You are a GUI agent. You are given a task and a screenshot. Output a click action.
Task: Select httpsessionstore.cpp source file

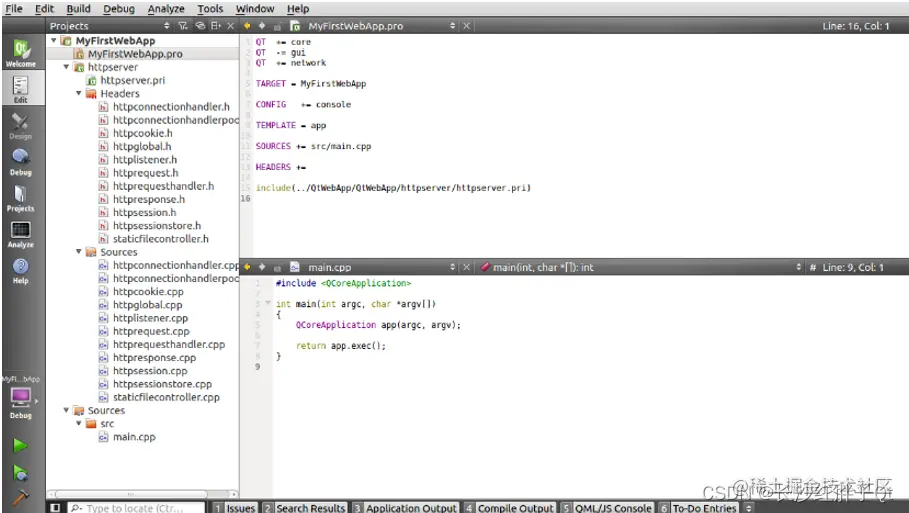[162, 384]
